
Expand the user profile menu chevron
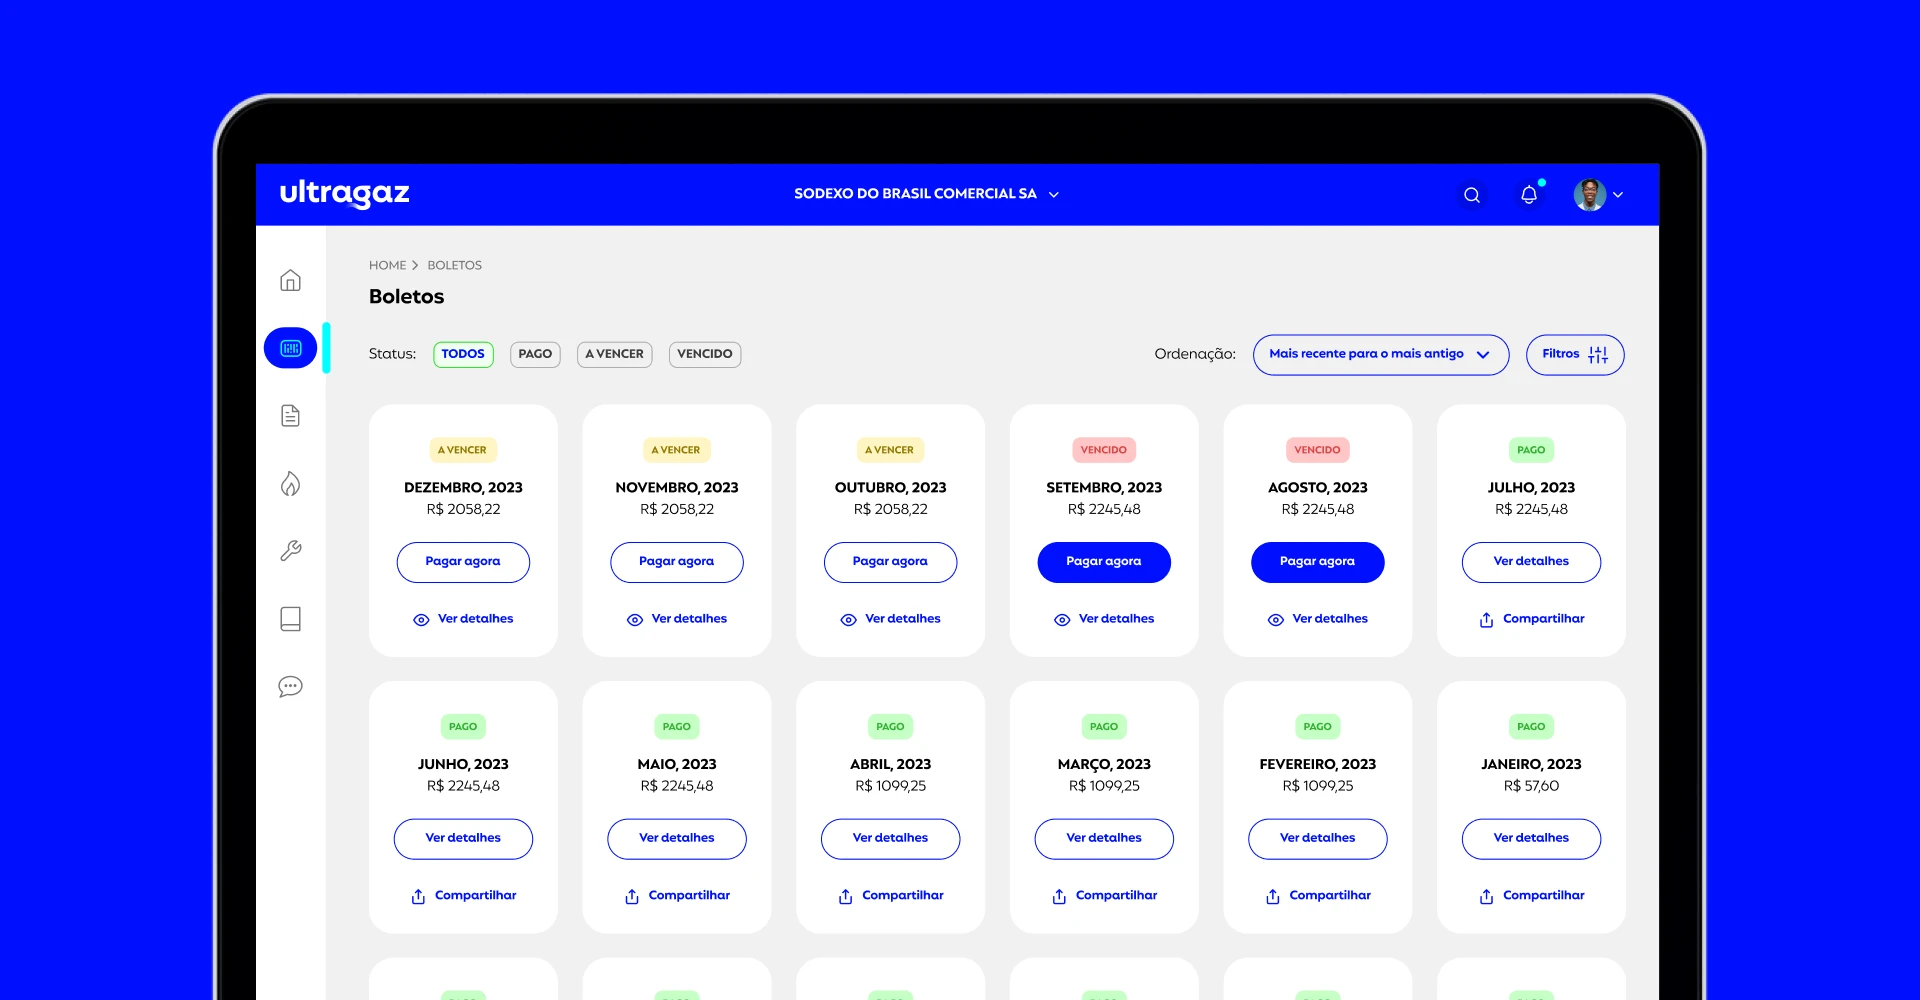[x=1618, y=195]
